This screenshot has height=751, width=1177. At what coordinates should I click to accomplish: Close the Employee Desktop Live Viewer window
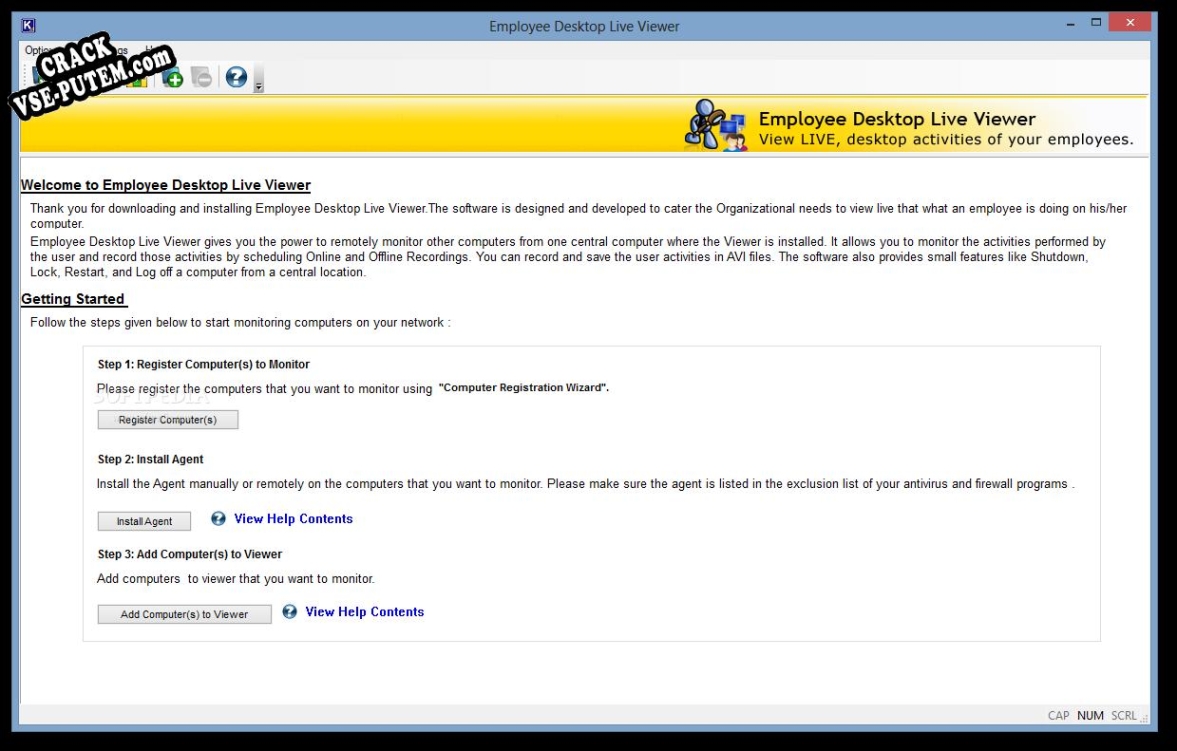1130,23
